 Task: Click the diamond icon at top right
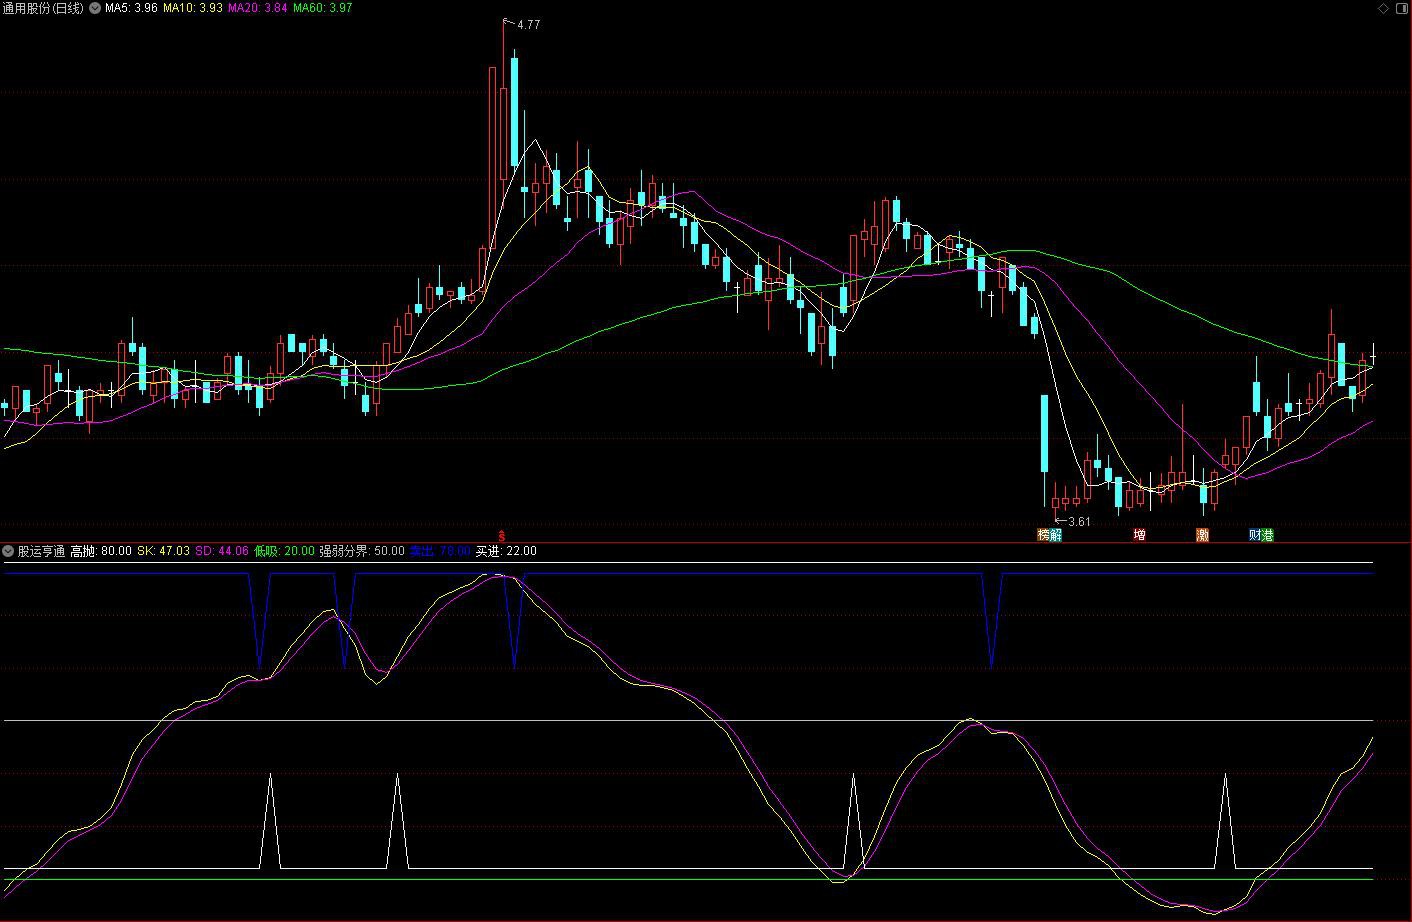pos(1384,8)
